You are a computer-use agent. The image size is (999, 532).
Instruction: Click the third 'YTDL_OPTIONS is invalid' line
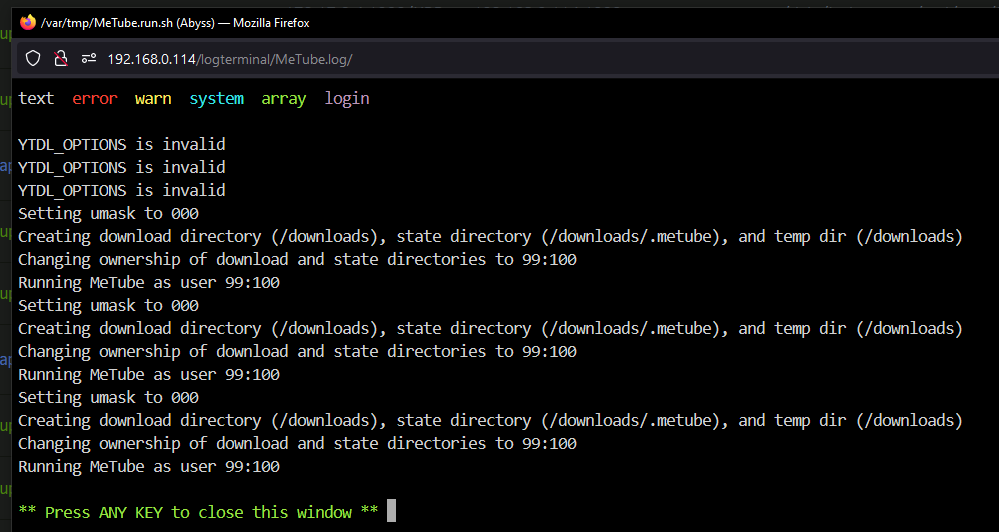pyautogui.click(x=122, y=191)
